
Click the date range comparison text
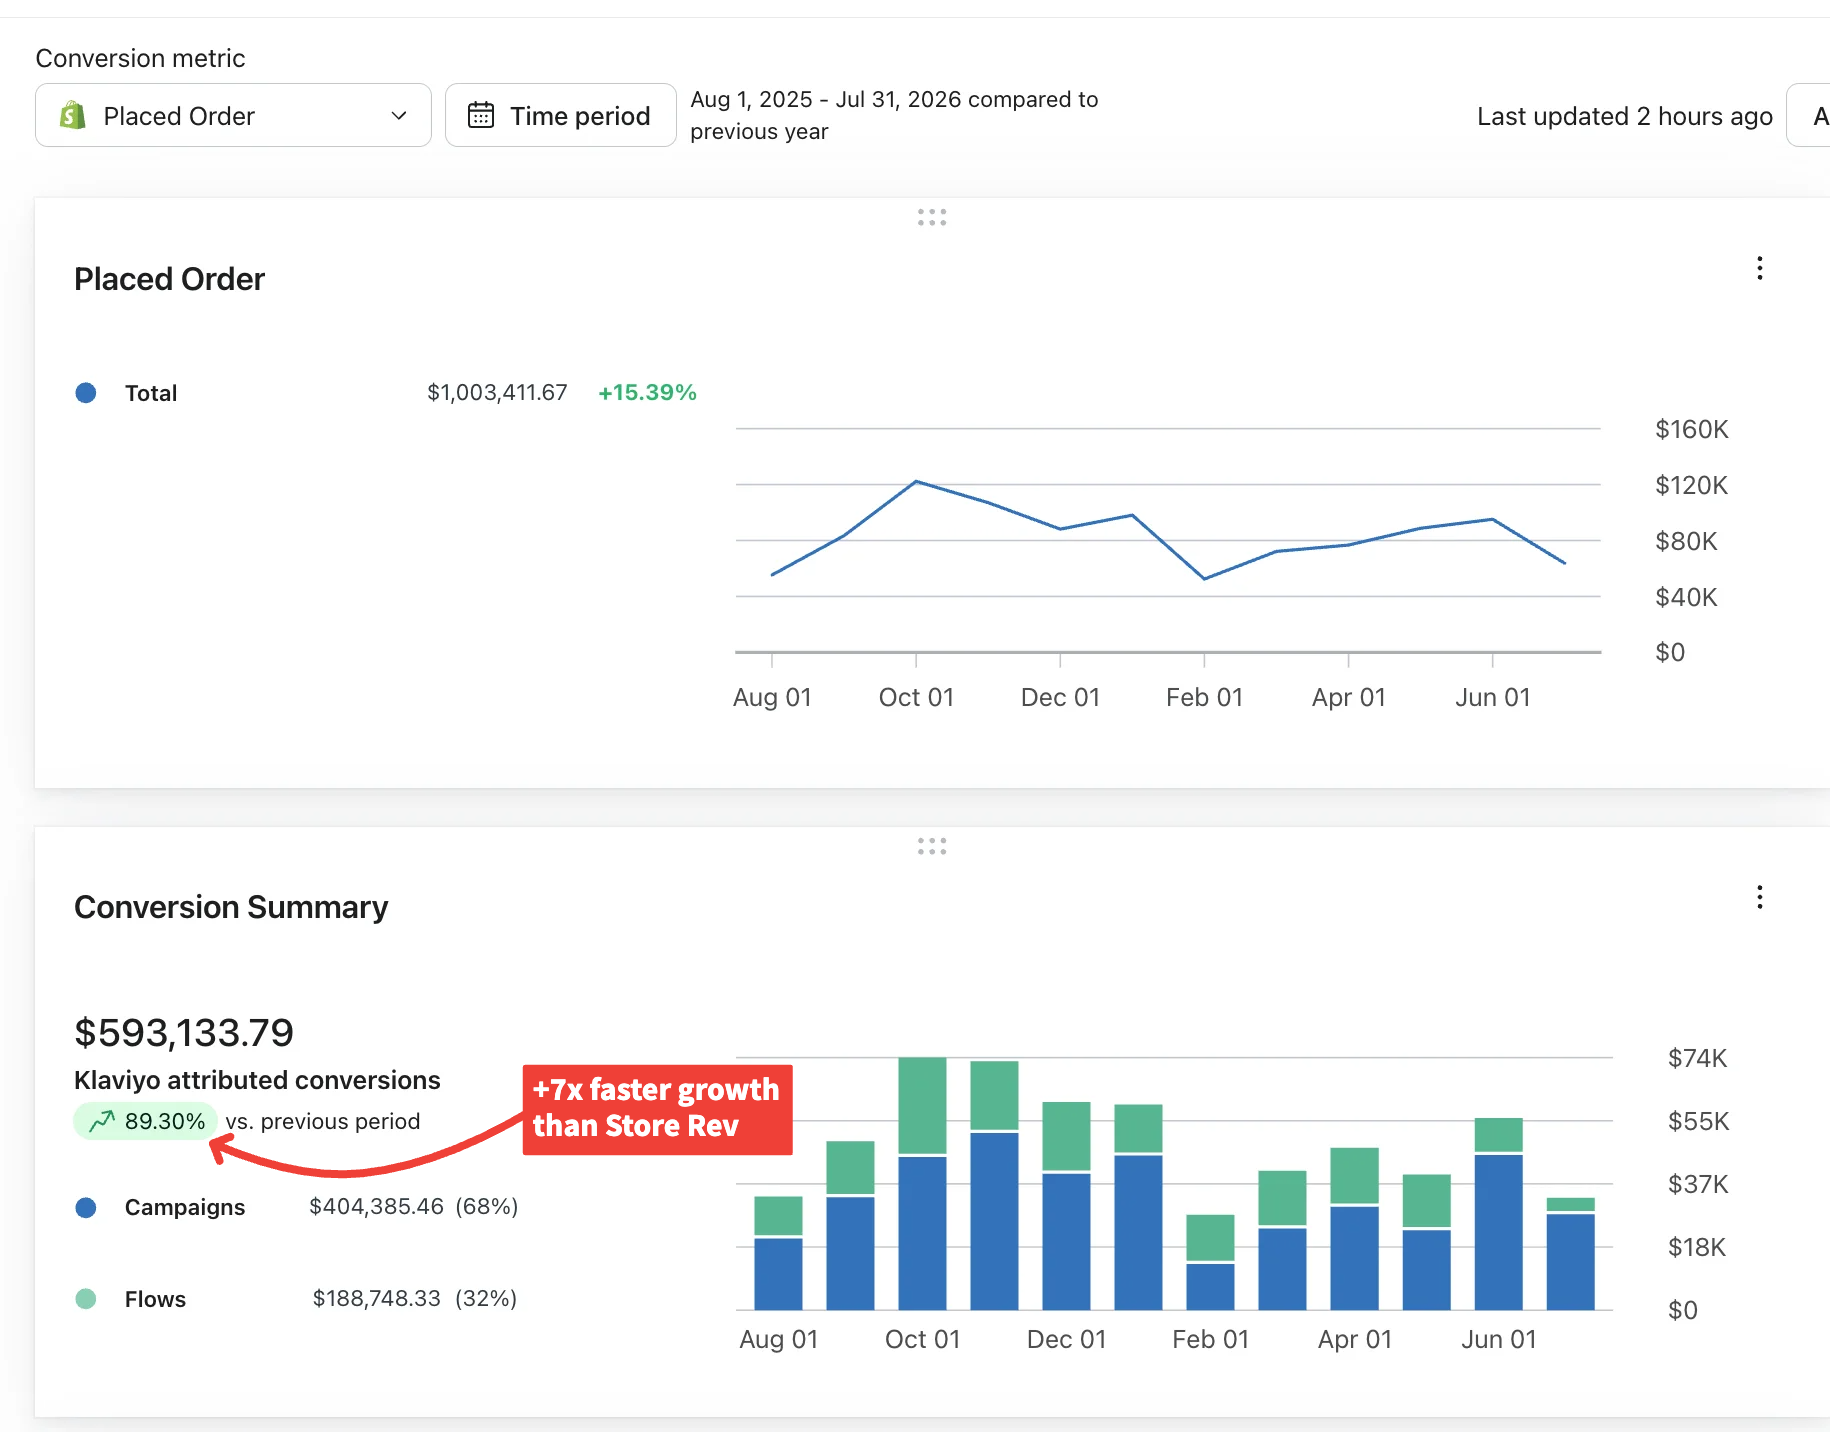(x=894, y=115)
